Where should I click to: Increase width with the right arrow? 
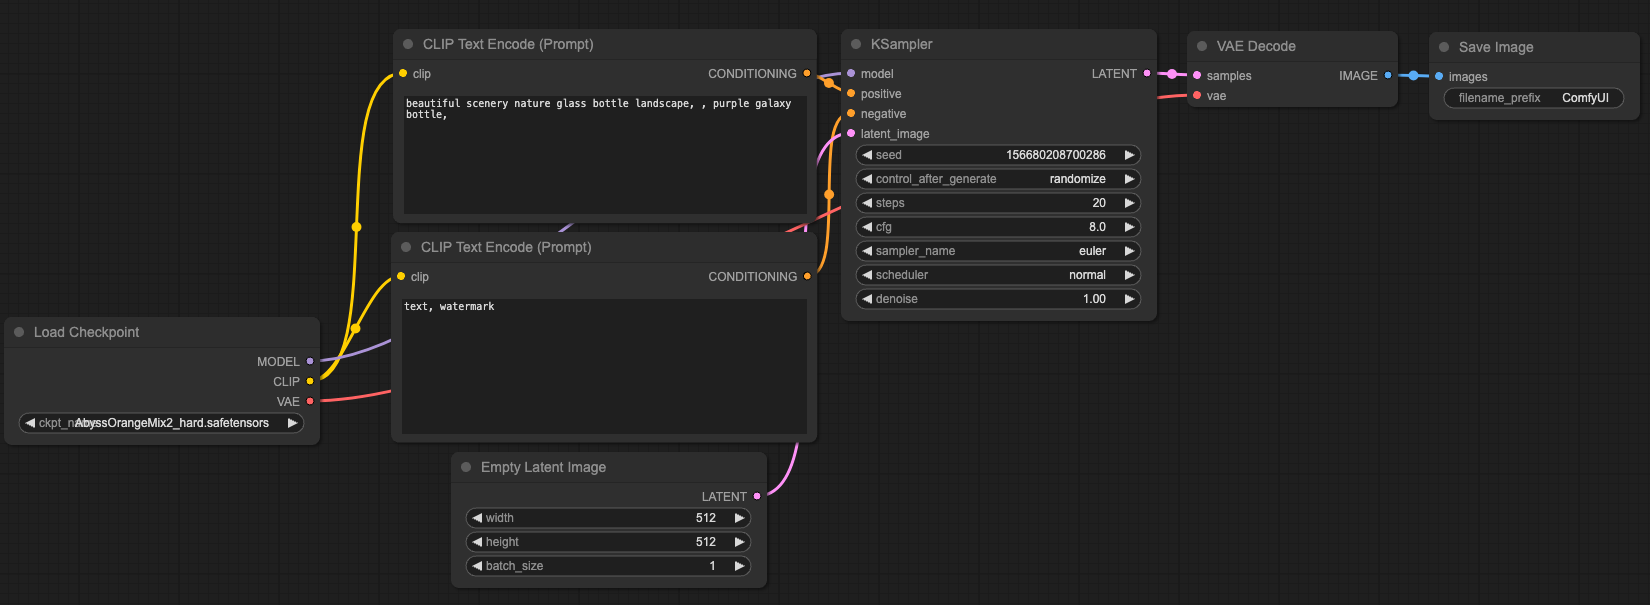(x=739, y=518)
